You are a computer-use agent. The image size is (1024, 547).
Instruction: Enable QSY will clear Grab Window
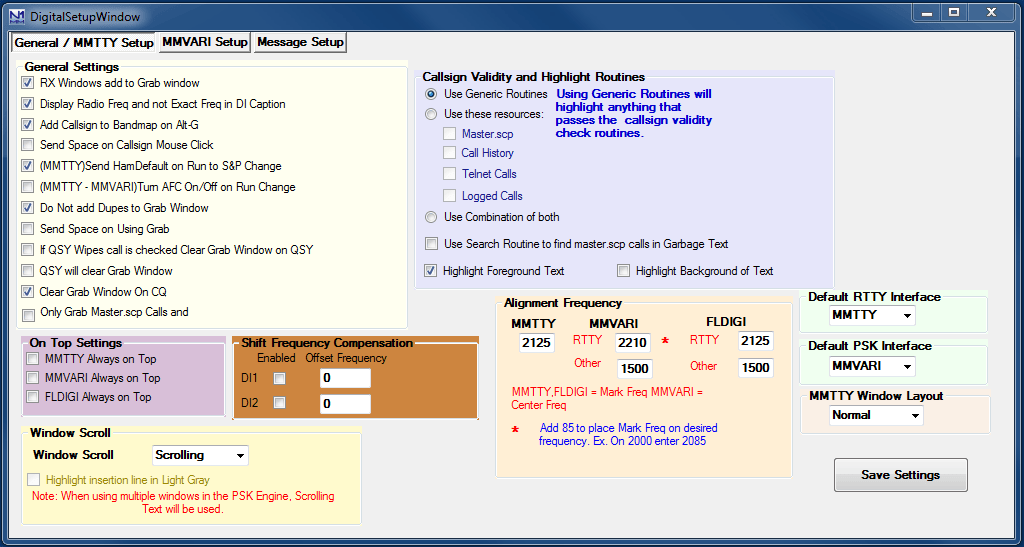click(27, 271)
